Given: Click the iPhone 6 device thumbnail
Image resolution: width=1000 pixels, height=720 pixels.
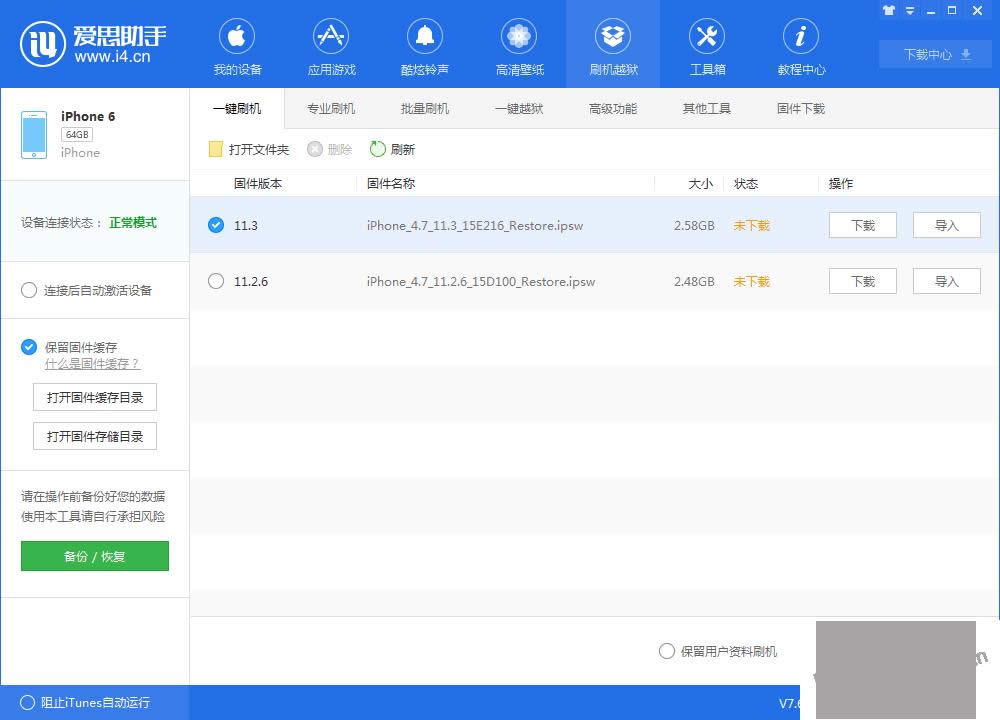Looking at the screenshot, I should pos(34,135).
